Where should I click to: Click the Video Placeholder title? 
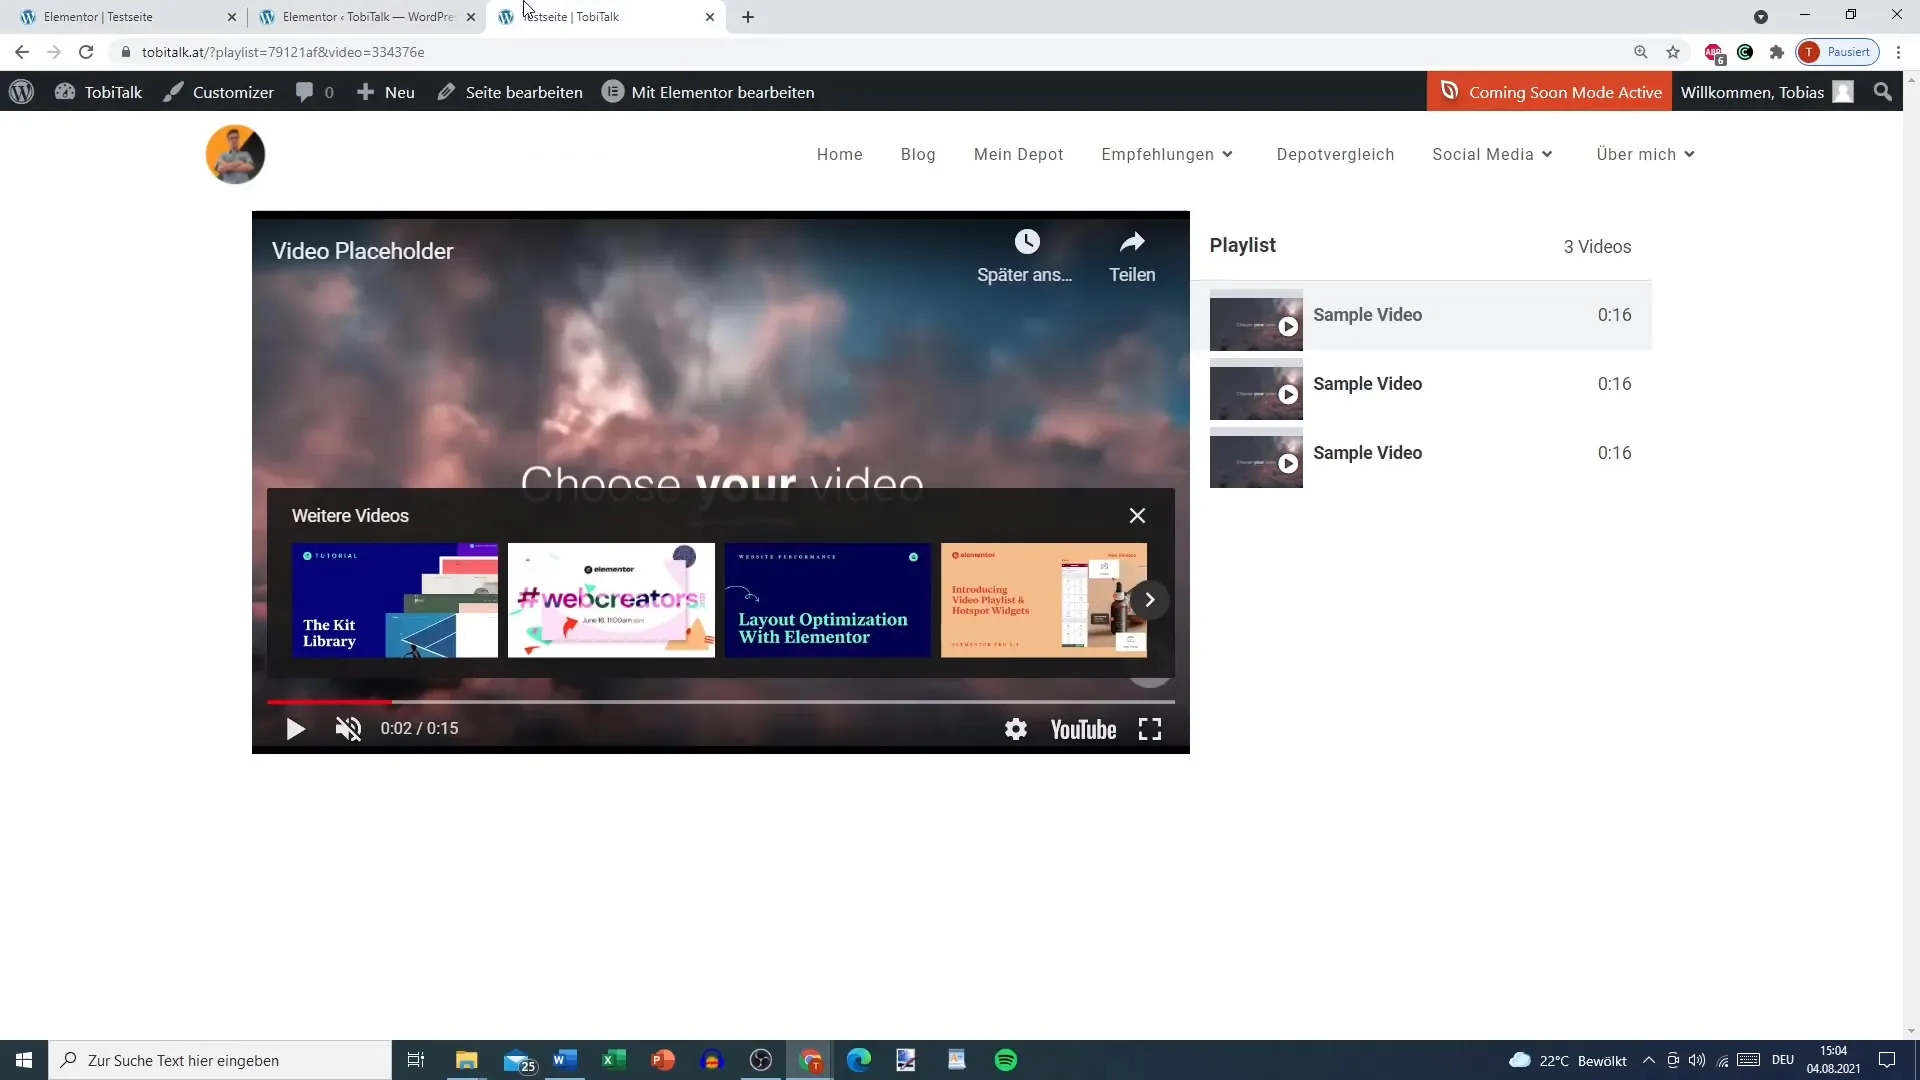coord(362,251)
